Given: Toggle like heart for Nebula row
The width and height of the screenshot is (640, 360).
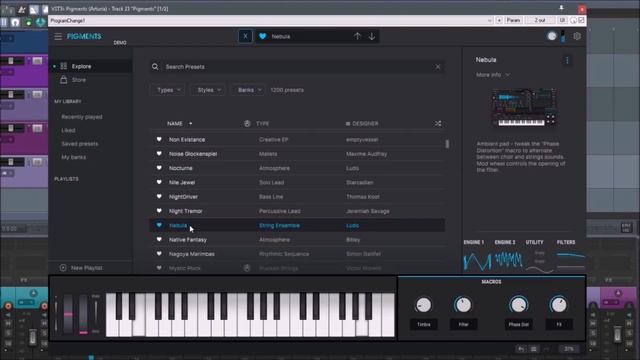Looking at the screenshot, I should point(159,225).
